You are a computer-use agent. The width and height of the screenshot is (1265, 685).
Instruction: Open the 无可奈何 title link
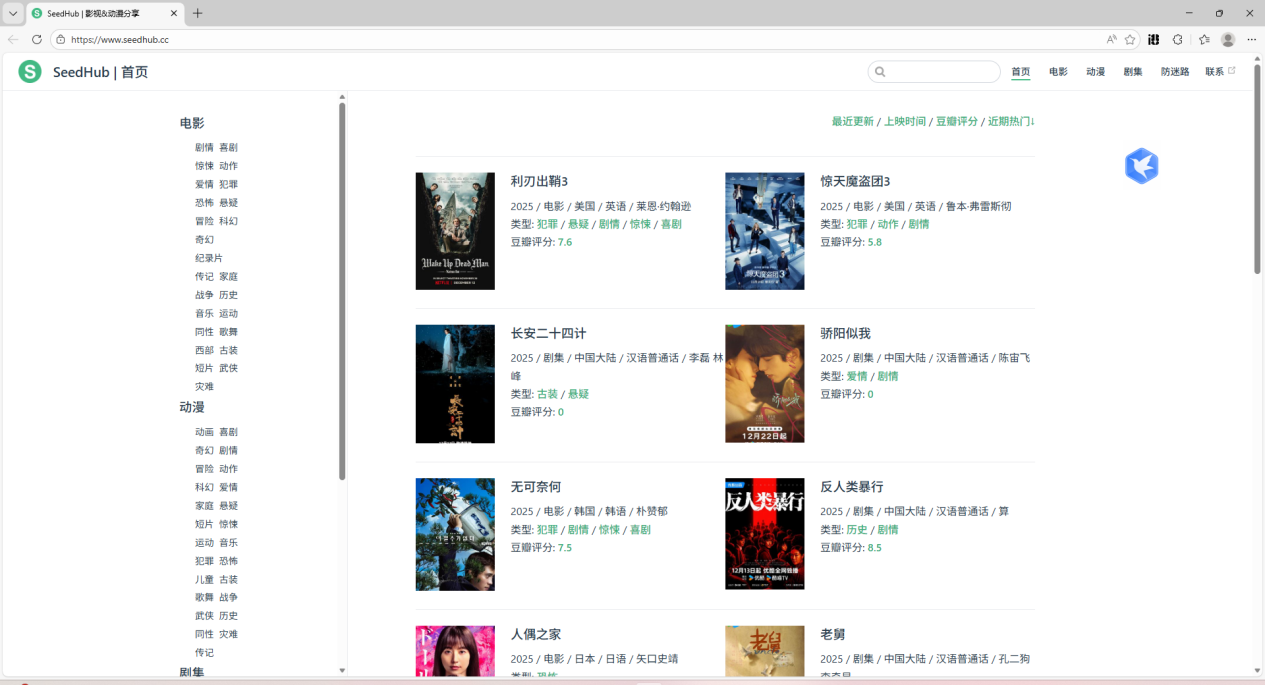536,487
